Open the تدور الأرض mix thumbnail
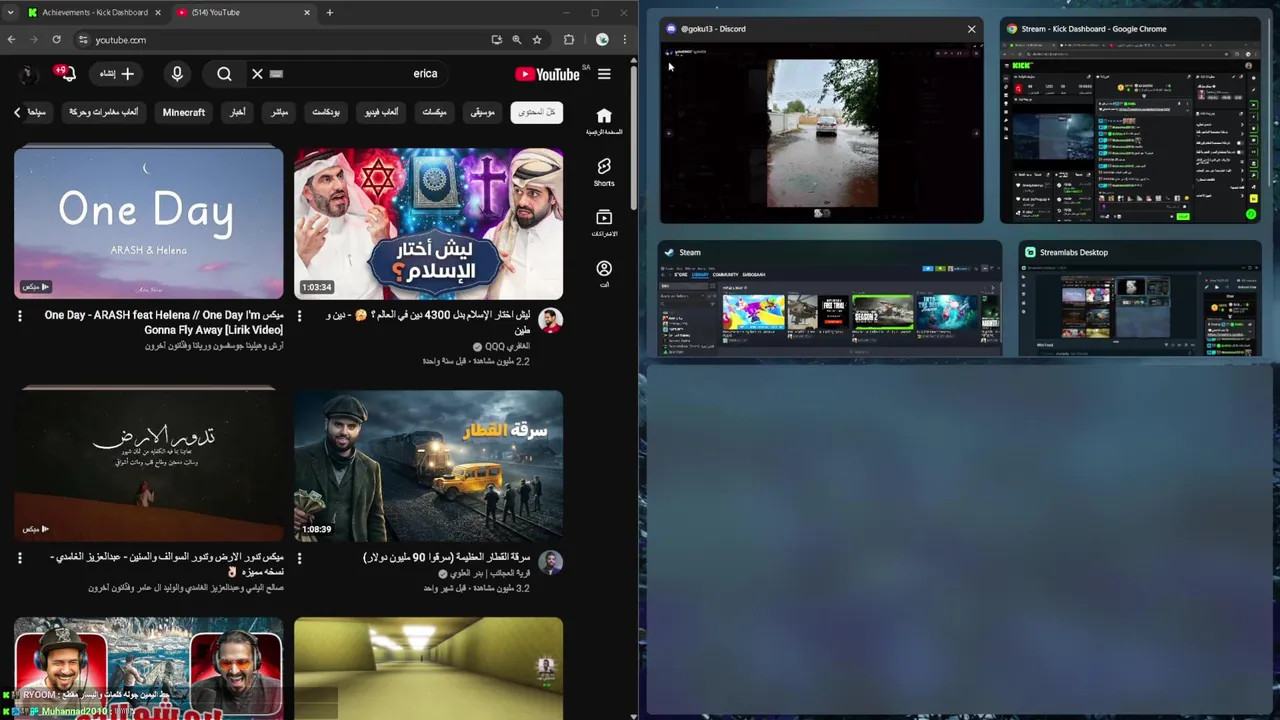 pos(149,465)
